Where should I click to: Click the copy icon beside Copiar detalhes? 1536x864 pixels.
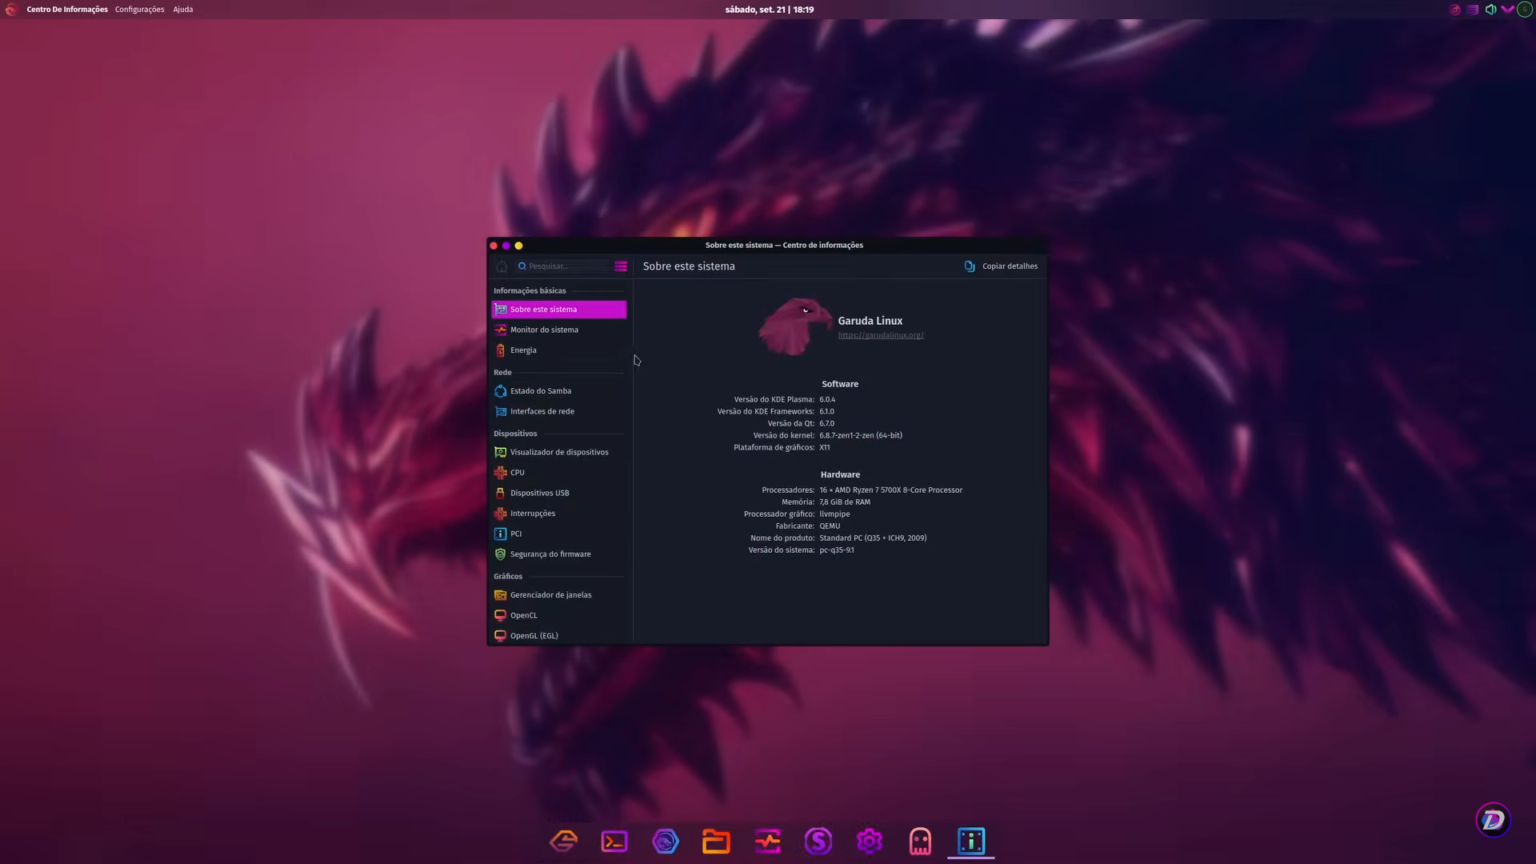(968, 266)
